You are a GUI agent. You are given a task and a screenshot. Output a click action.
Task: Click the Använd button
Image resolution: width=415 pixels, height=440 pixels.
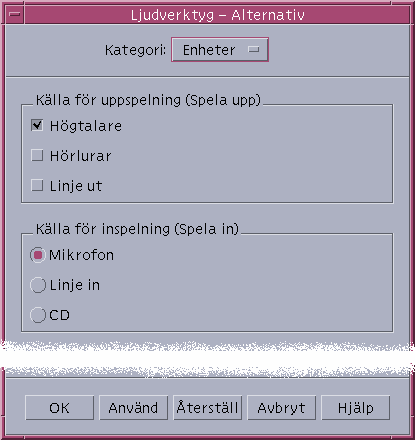point(134,408)
